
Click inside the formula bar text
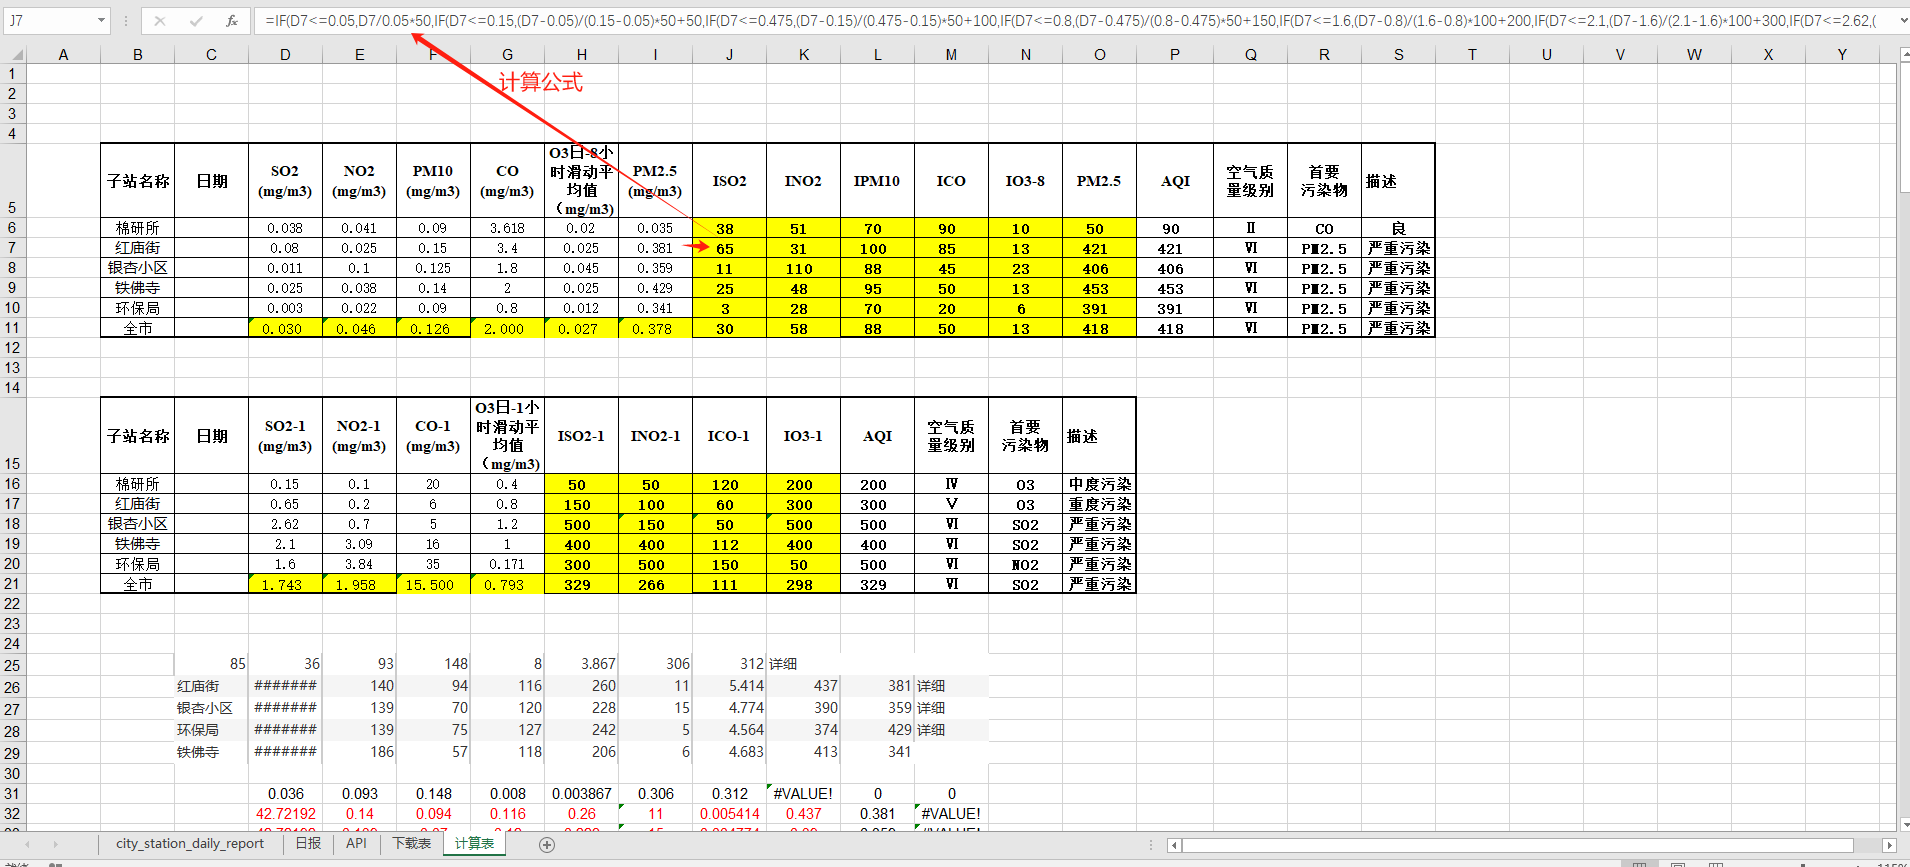1000,20
